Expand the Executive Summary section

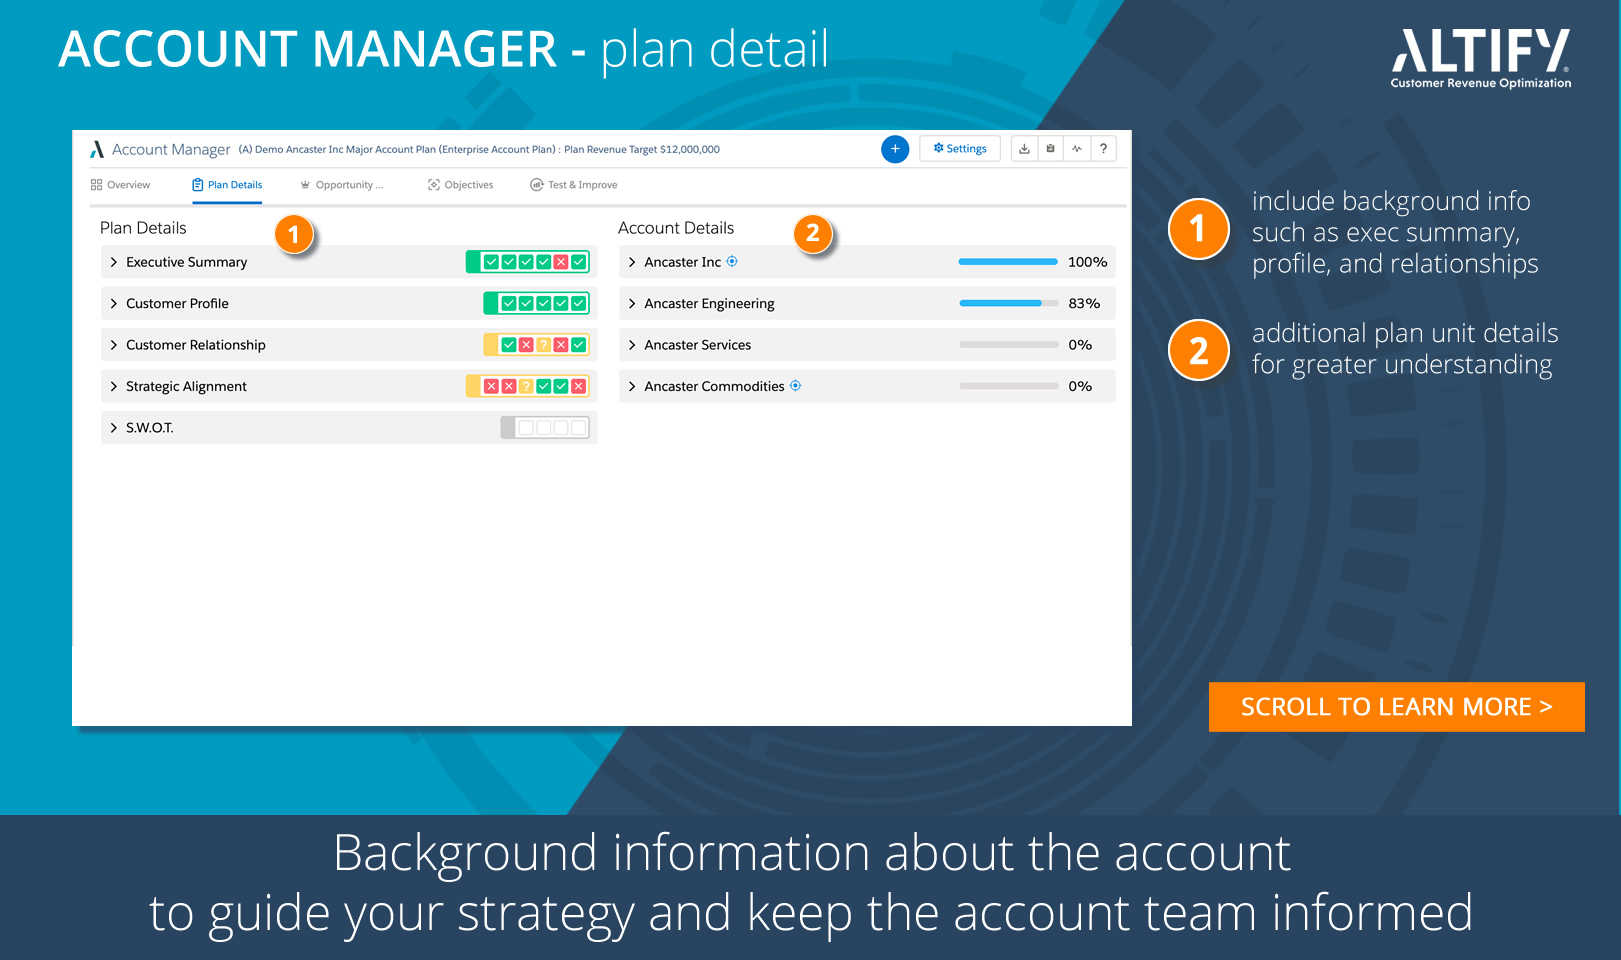tap(113, 262)
